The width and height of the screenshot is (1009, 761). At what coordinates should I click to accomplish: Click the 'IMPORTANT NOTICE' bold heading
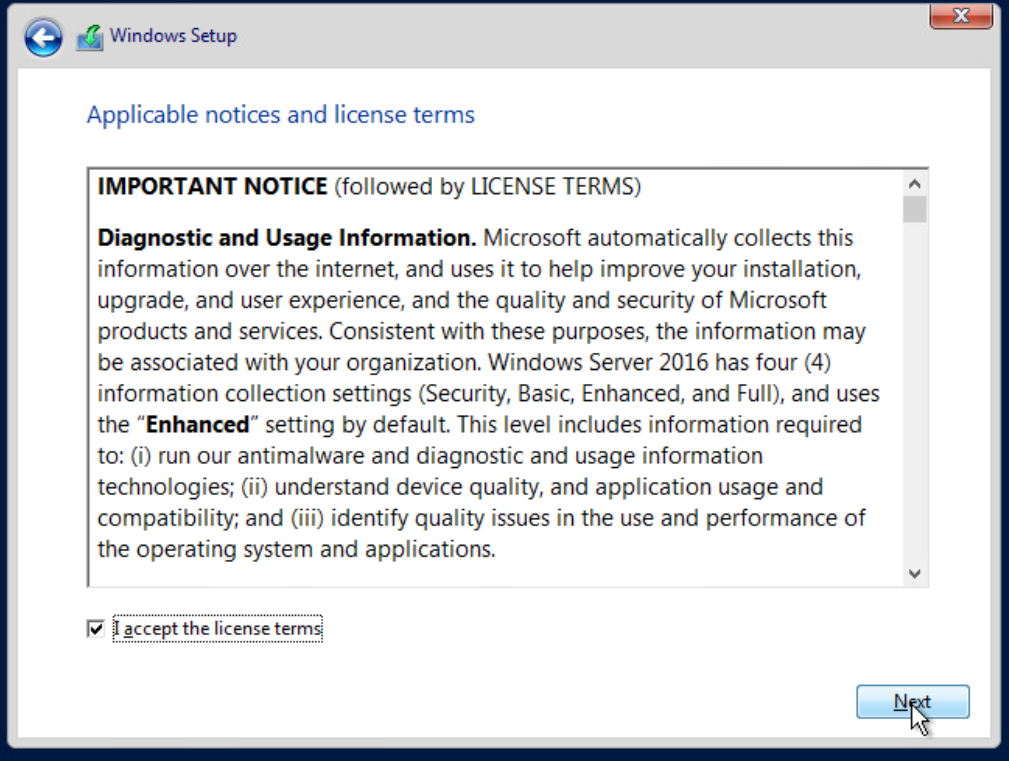(212, 186)
